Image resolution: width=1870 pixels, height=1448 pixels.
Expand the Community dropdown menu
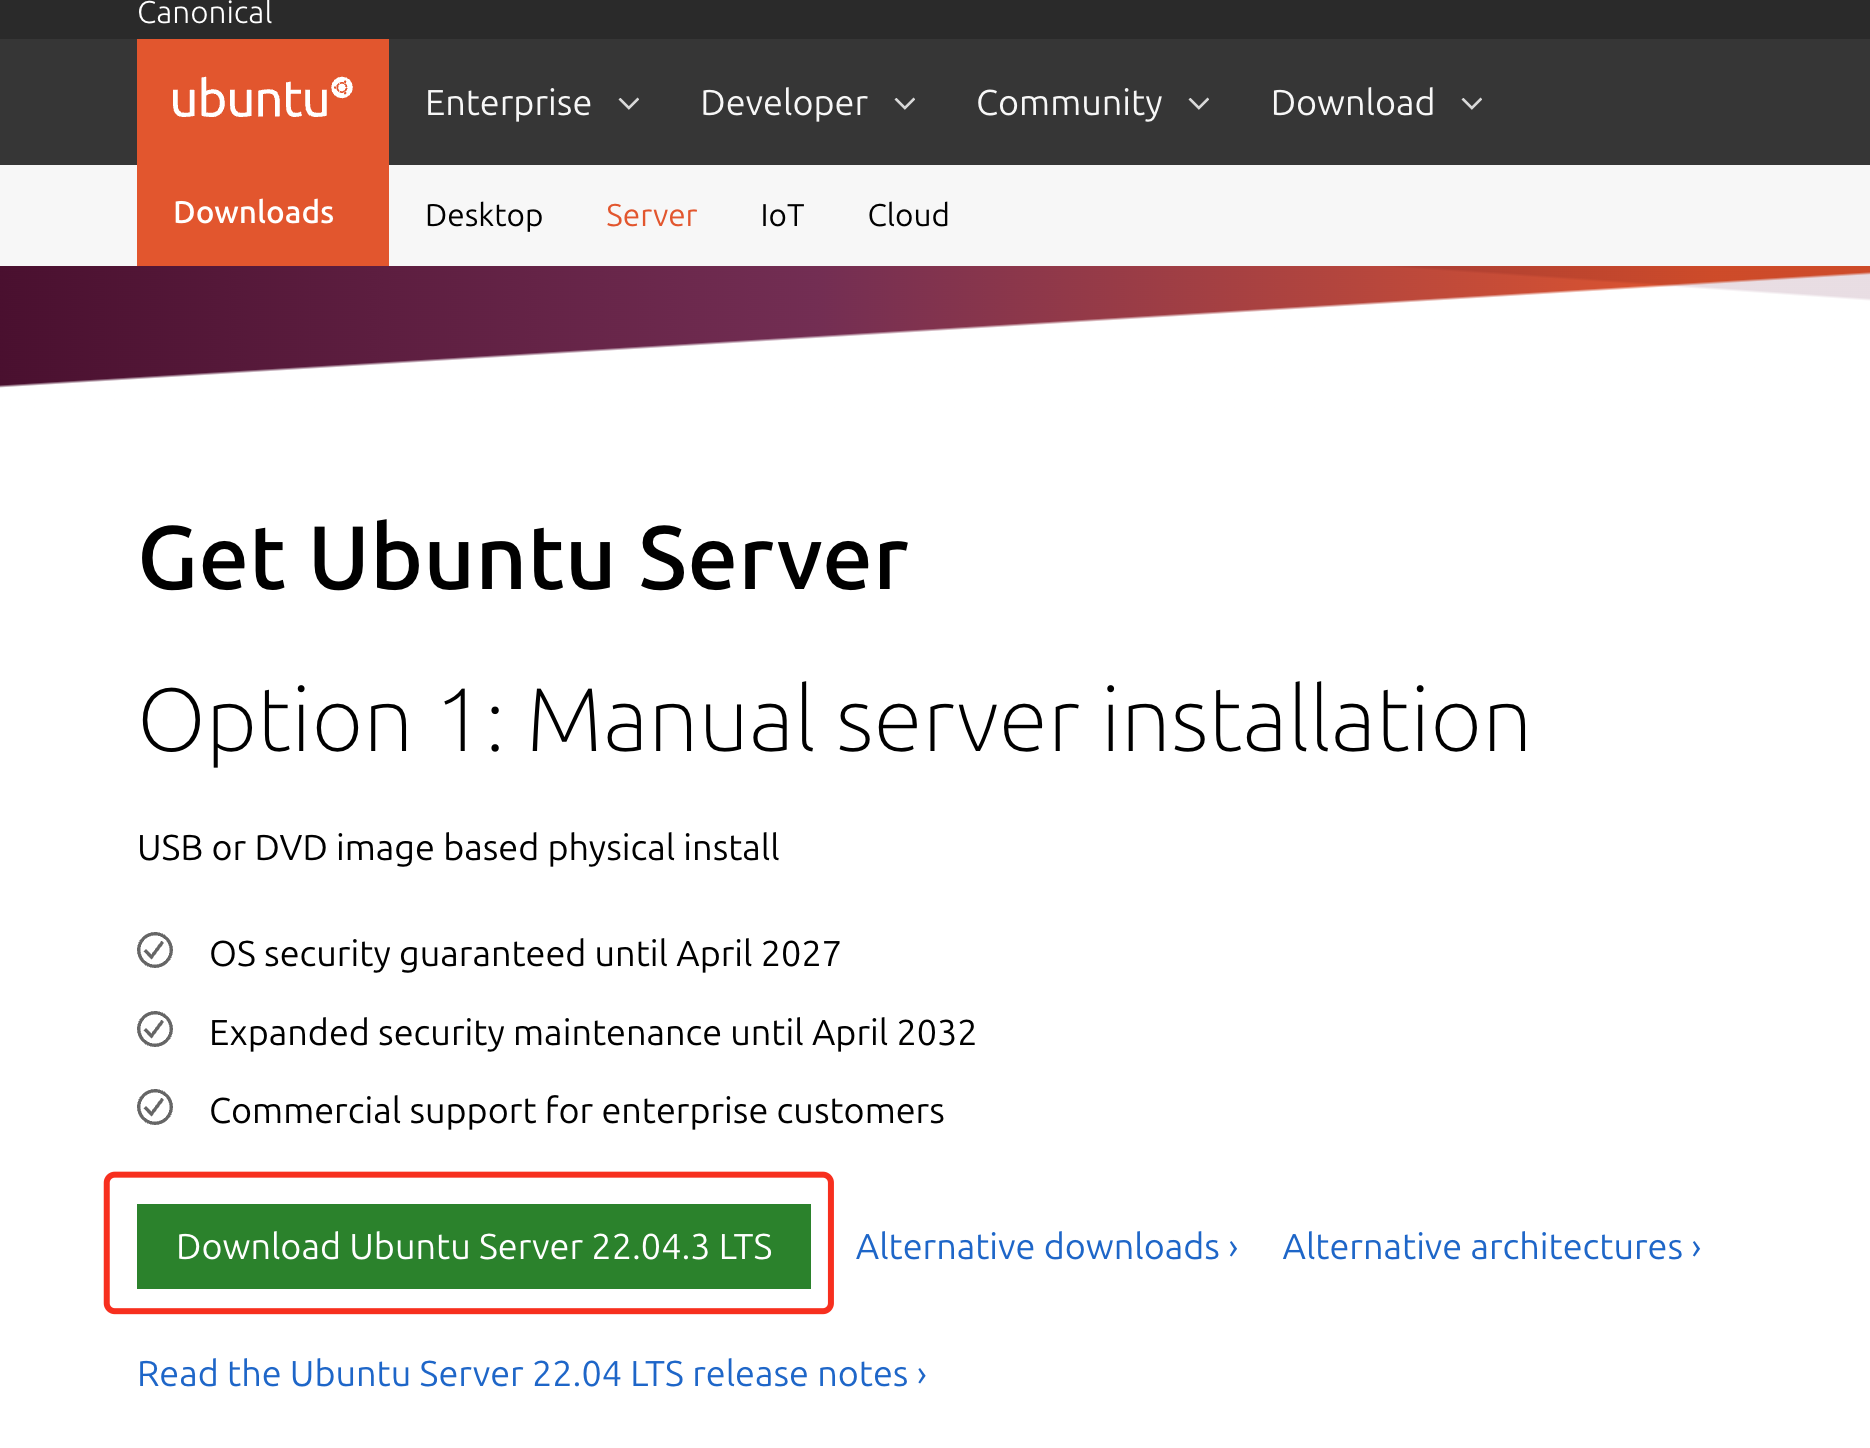(1094, 101)
